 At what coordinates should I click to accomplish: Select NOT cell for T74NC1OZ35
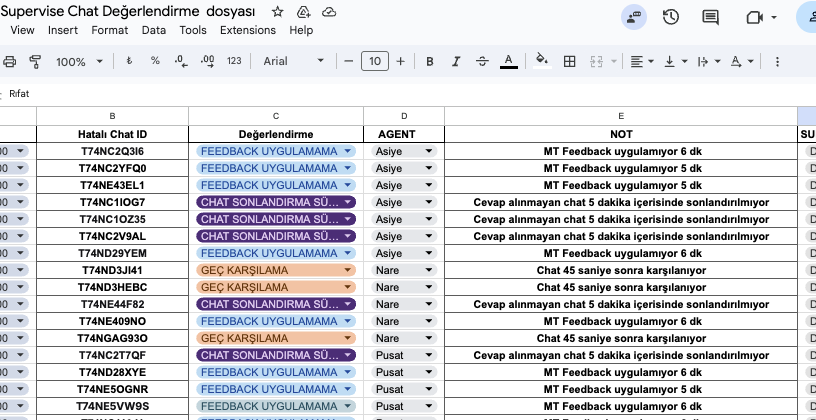(621, 219)
